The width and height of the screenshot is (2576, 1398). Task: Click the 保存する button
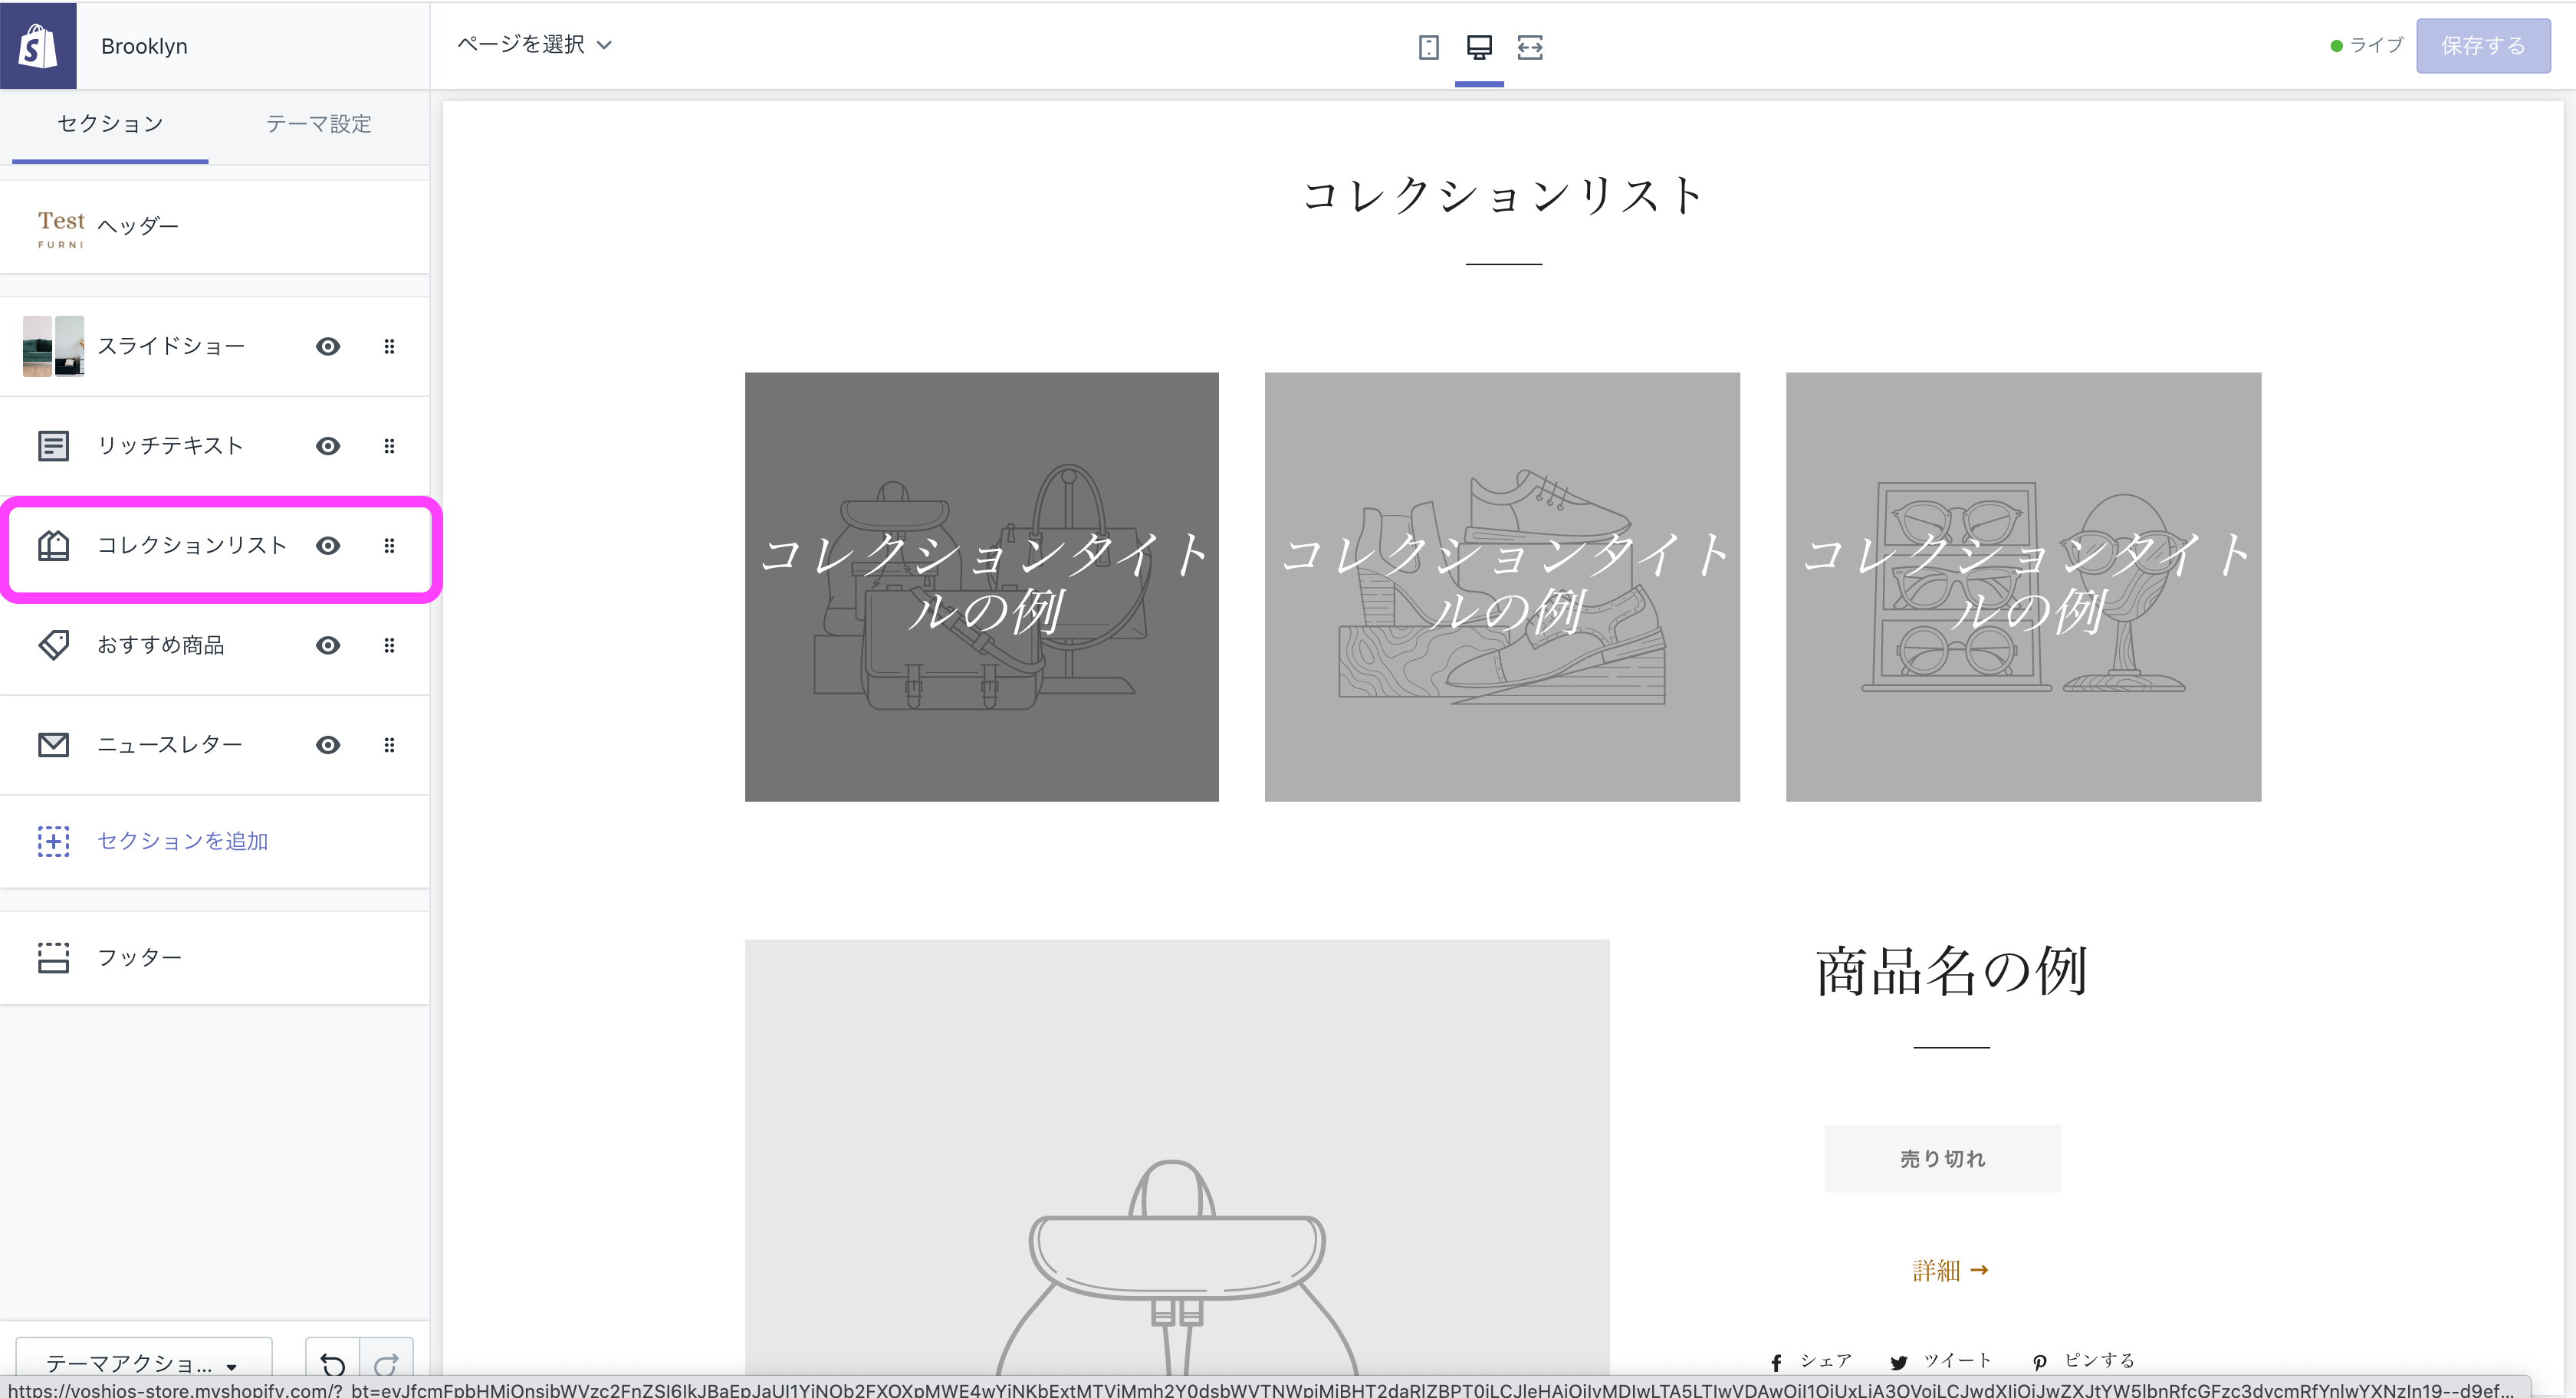coord(2483,45)
